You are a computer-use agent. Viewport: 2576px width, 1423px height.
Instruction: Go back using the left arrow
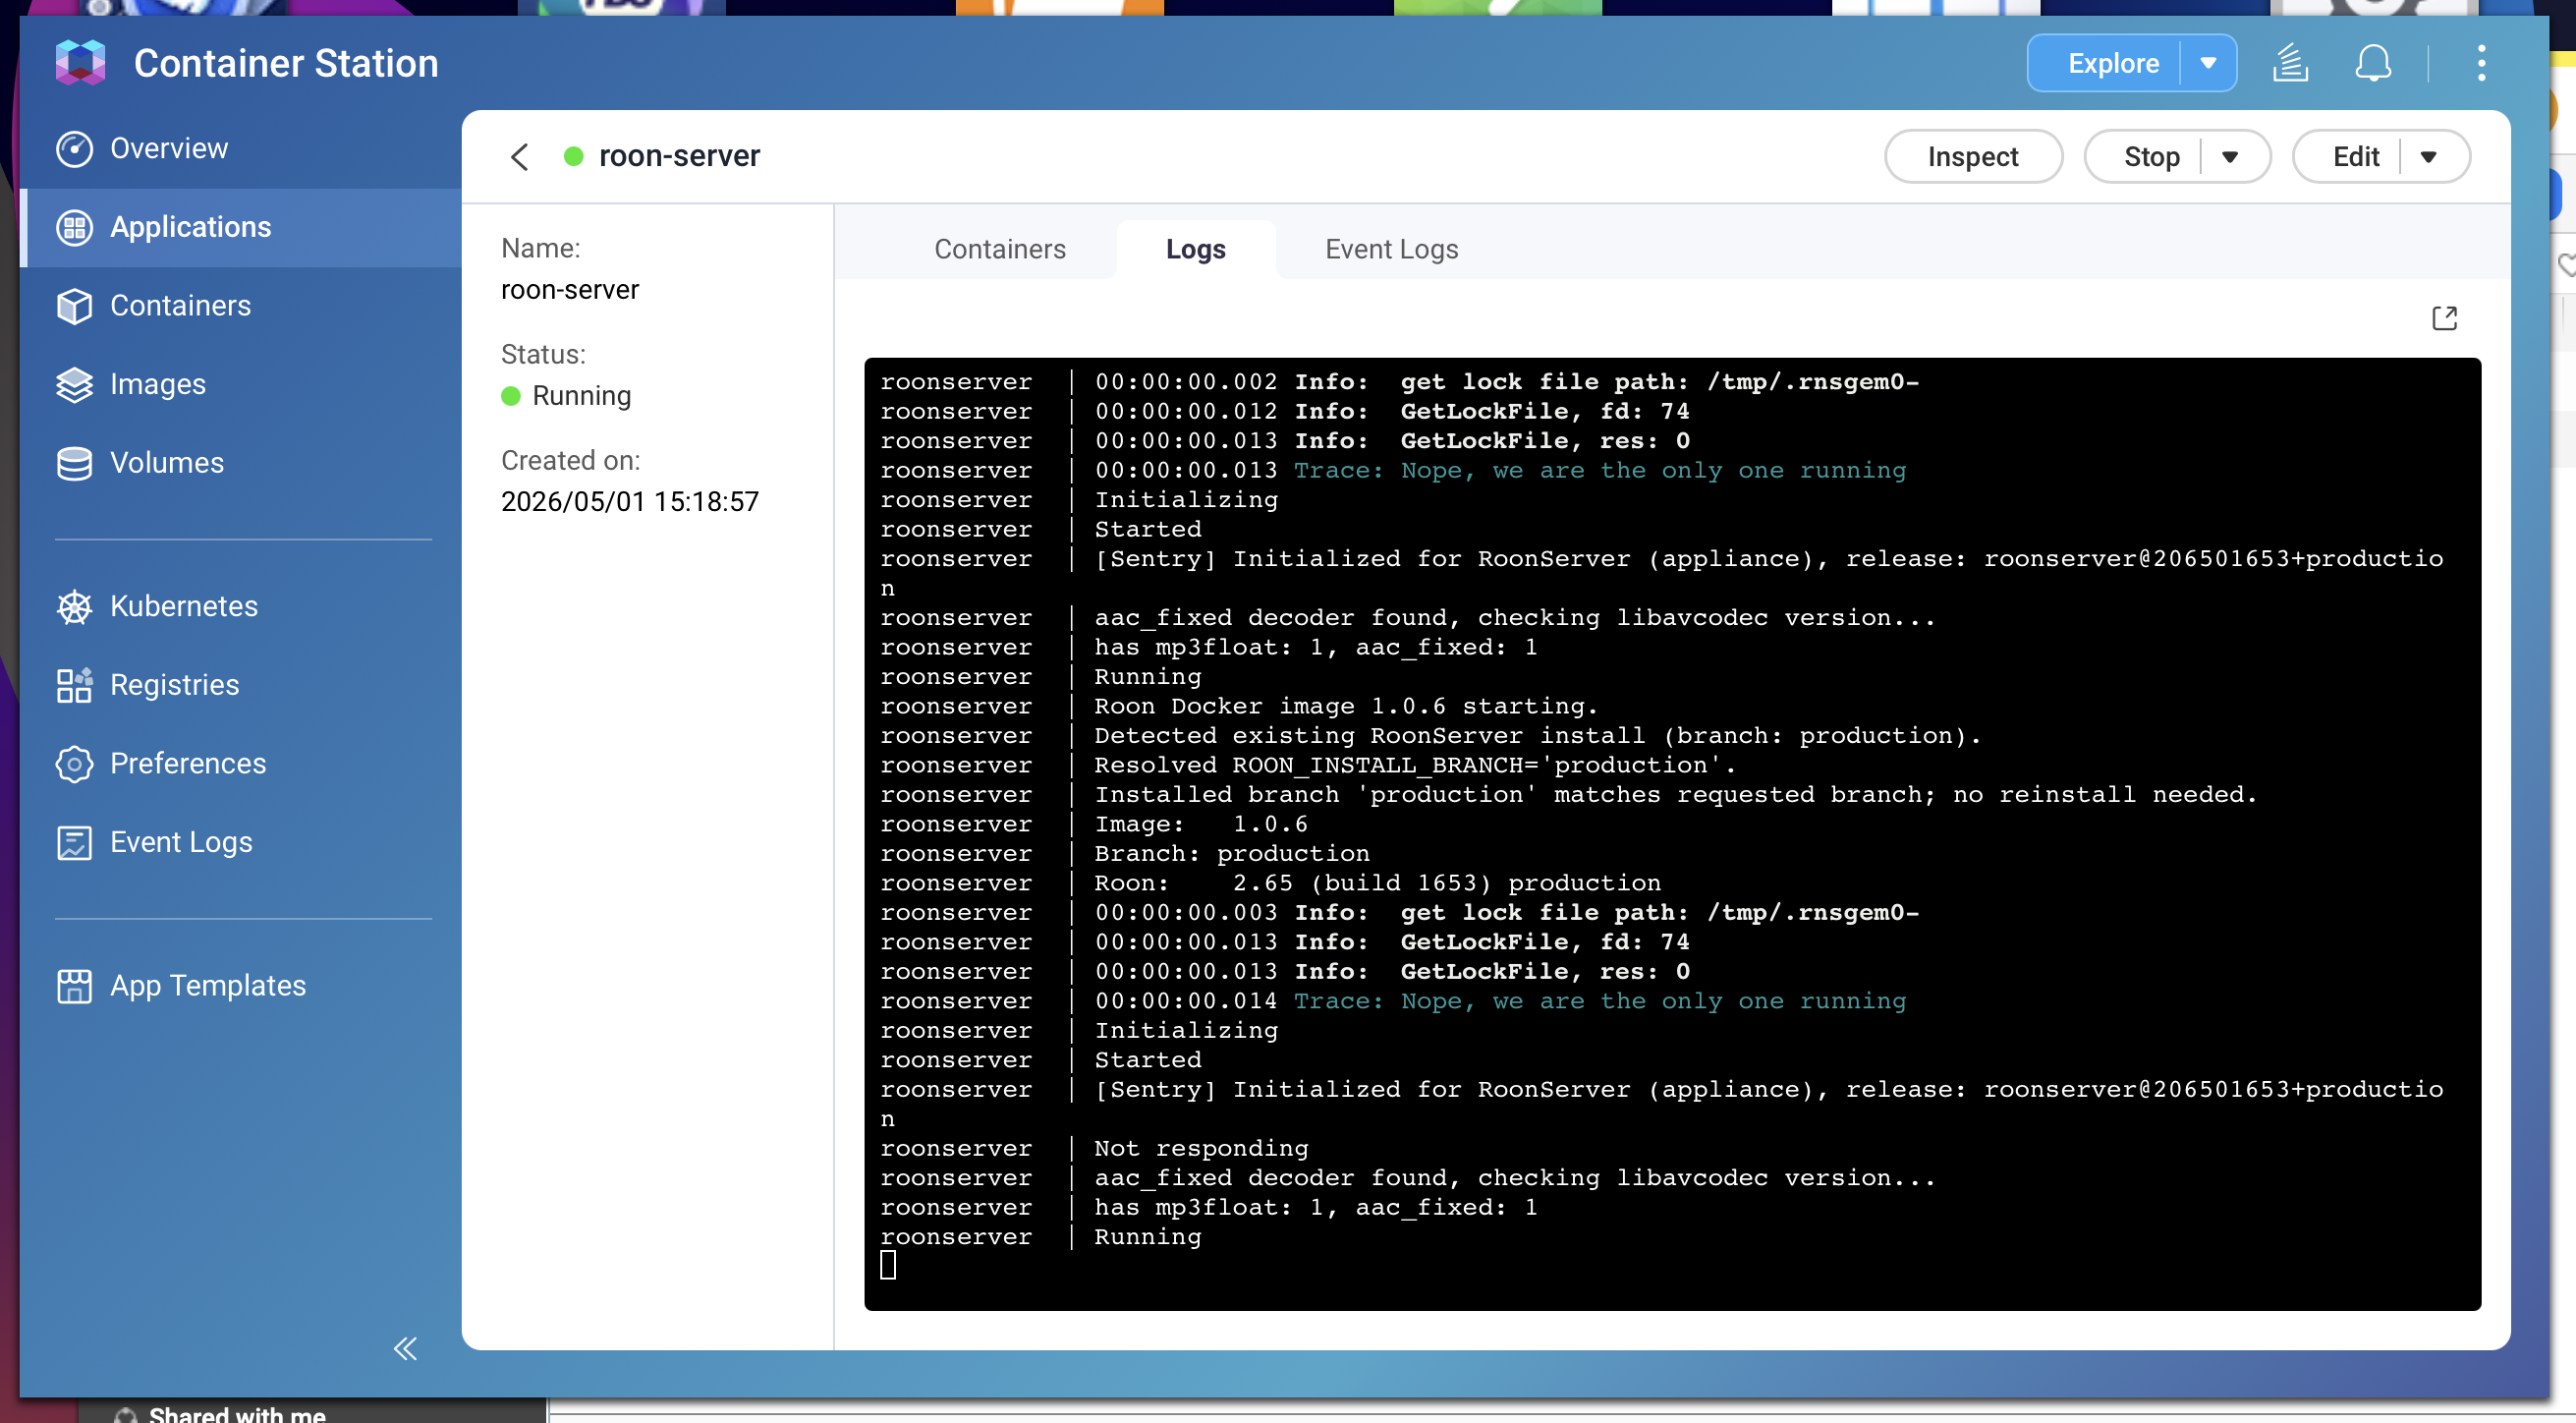click(519, 156)
